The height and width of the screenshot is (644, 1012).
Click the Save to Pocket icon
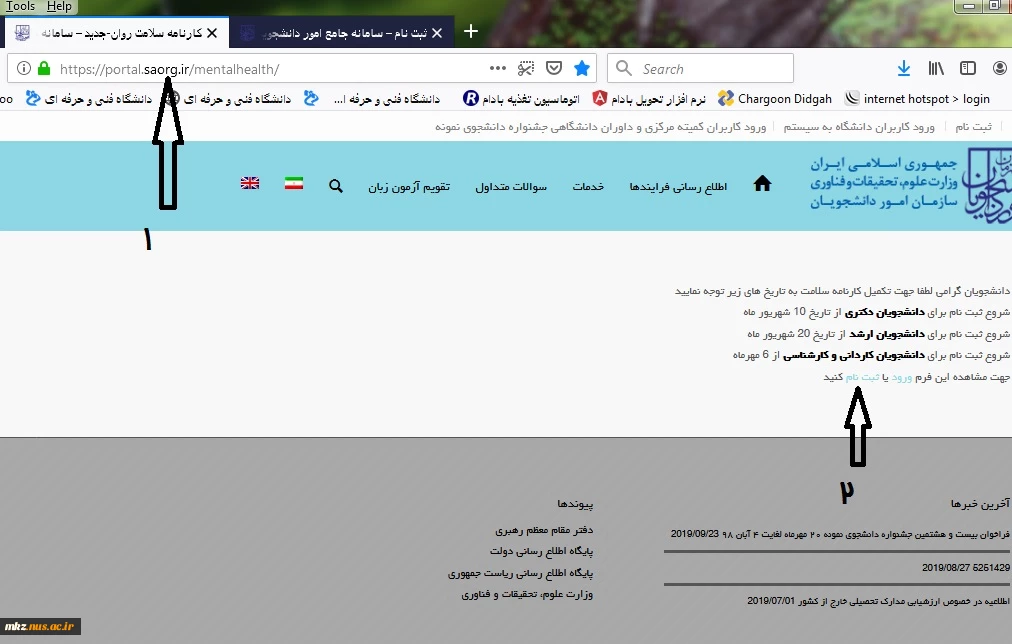(554, 68)
